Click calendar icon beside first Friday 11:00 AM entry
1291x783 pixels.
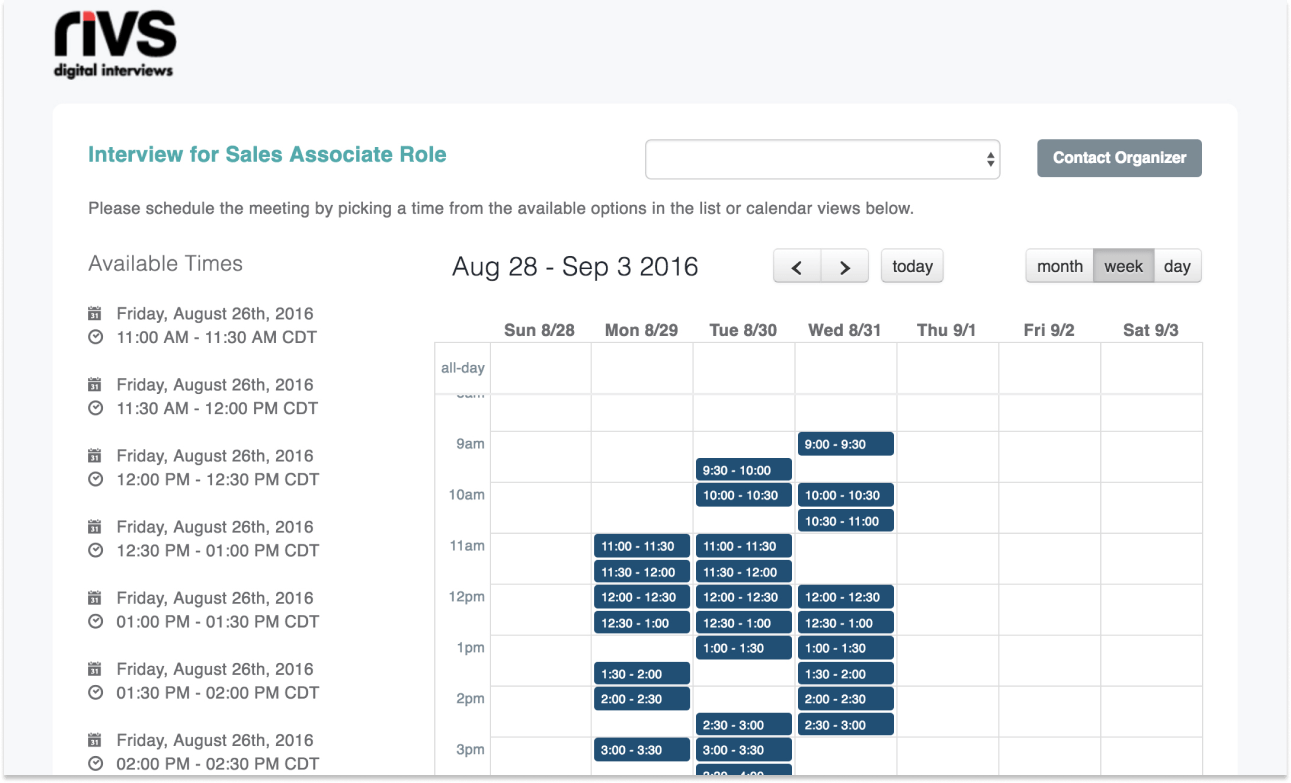point(95,314)
